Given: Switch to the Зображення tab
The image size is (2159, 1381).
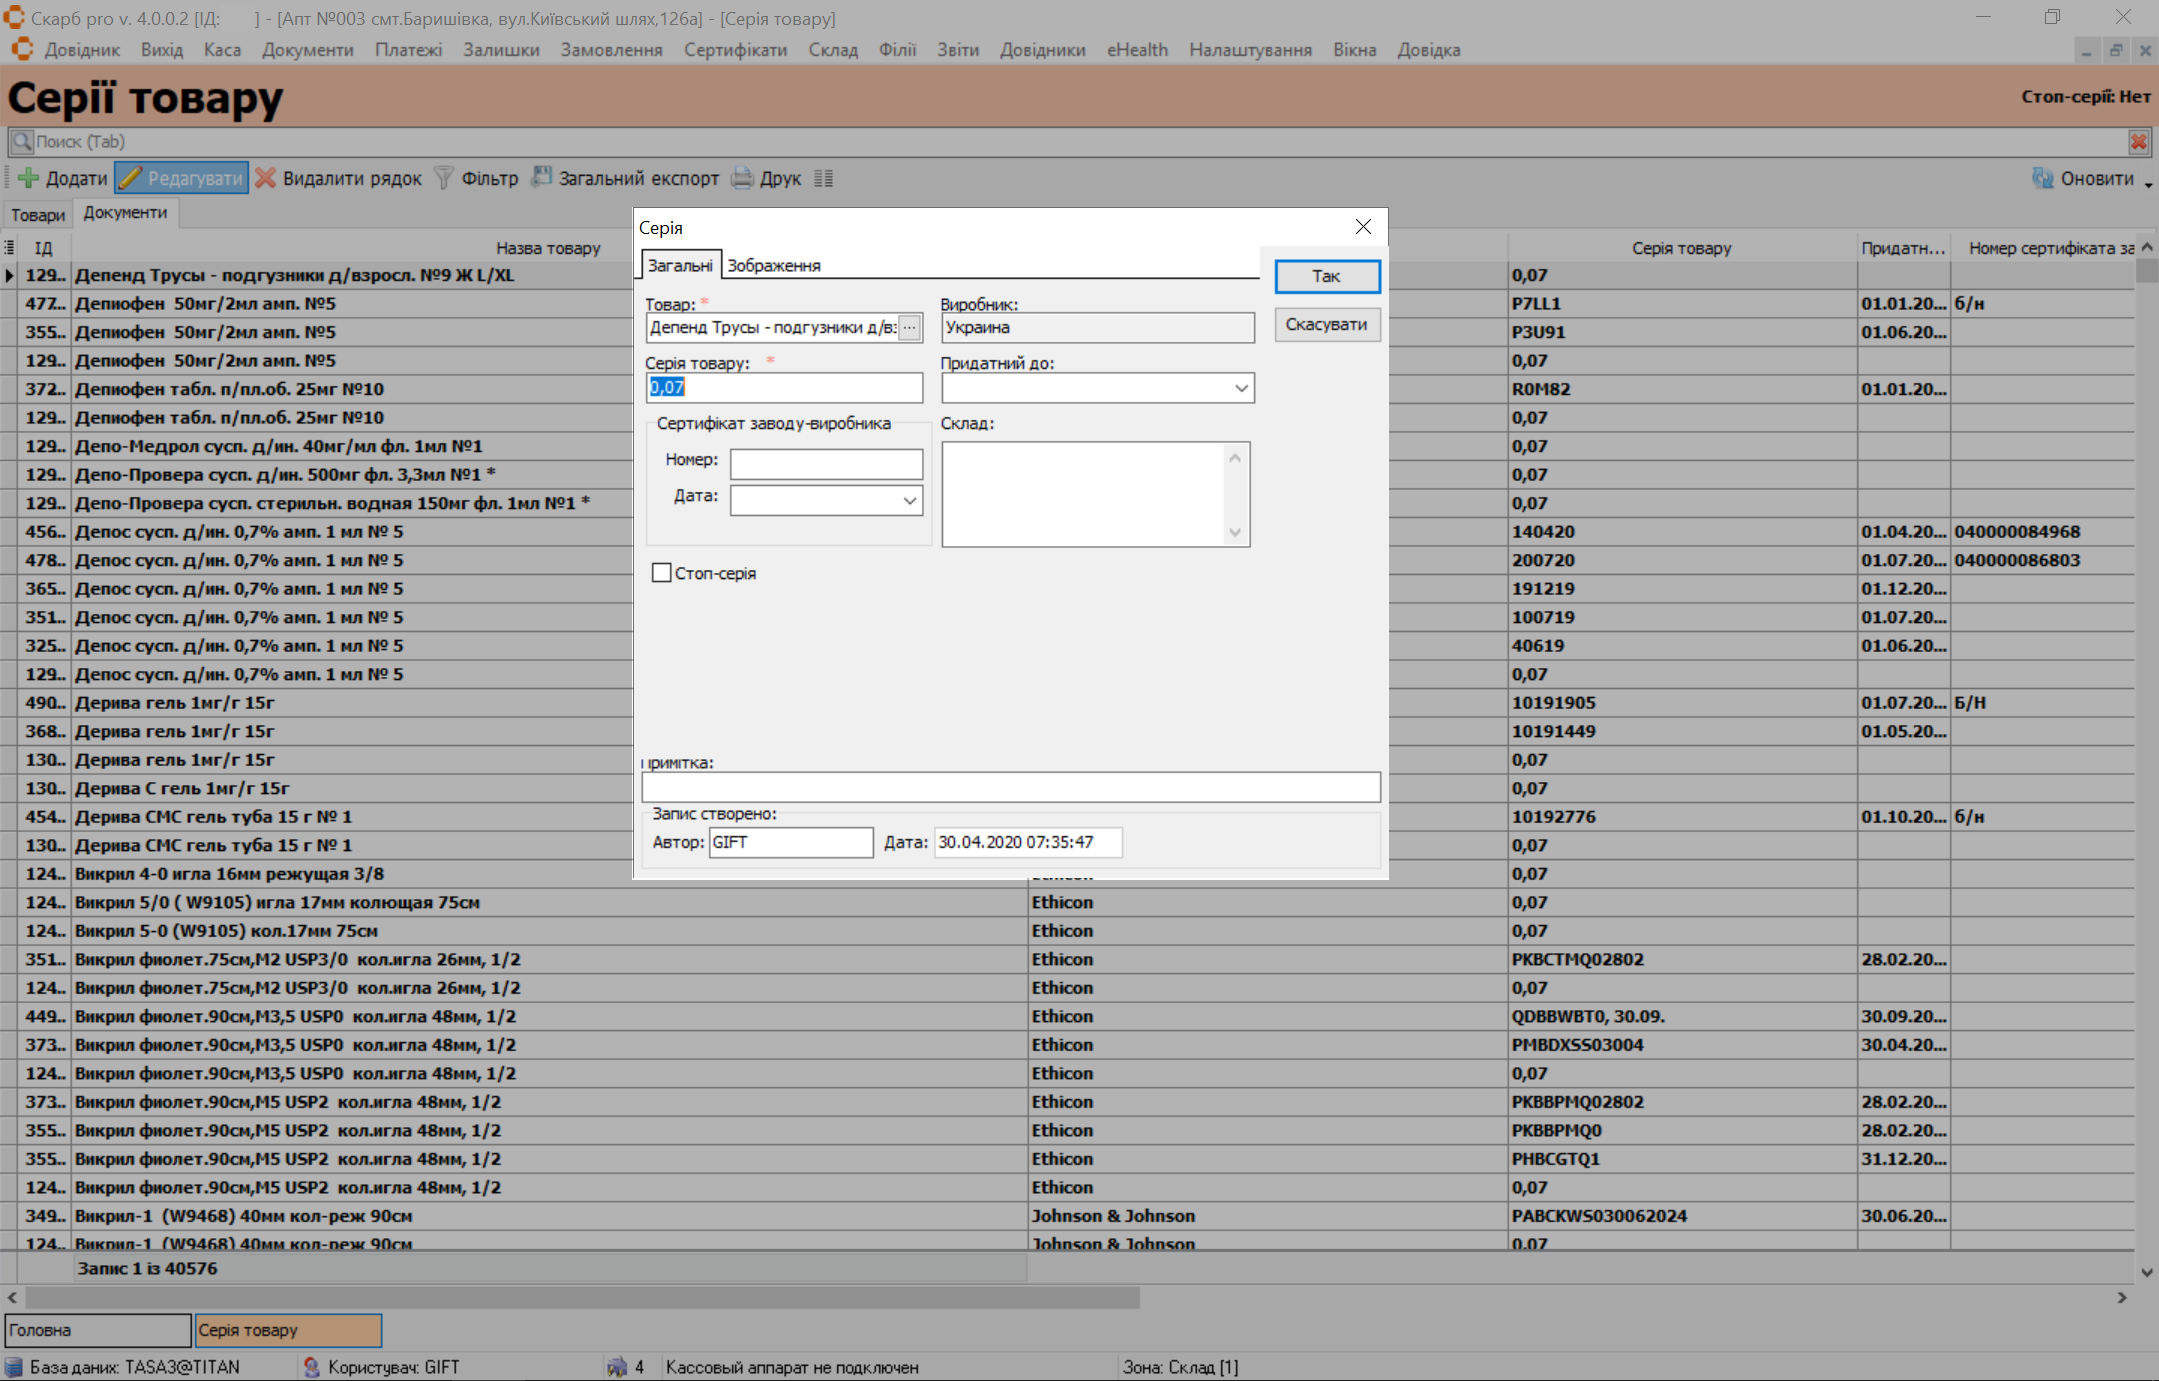Looking at the screenshot, I should [773, 265].
